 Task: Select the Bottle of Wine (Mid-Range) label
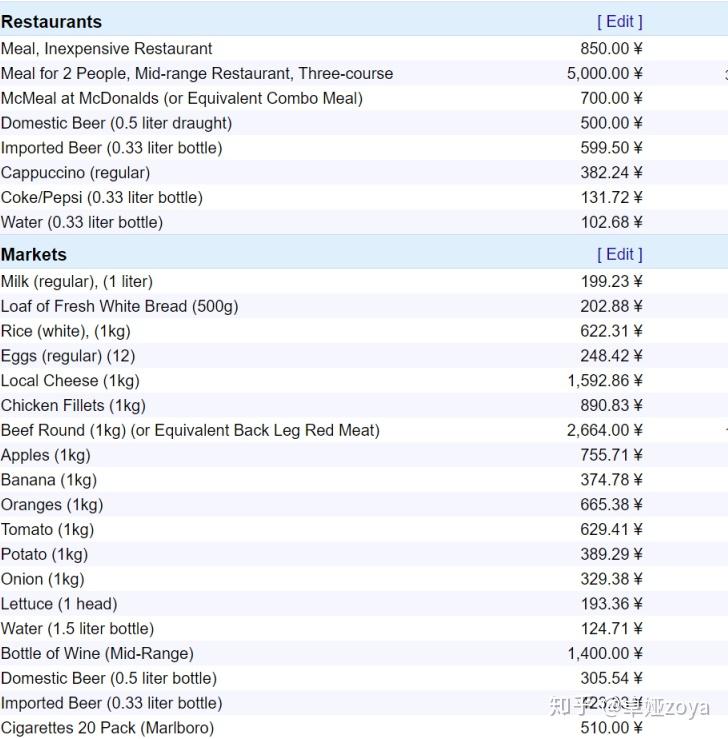coord(97,653)
